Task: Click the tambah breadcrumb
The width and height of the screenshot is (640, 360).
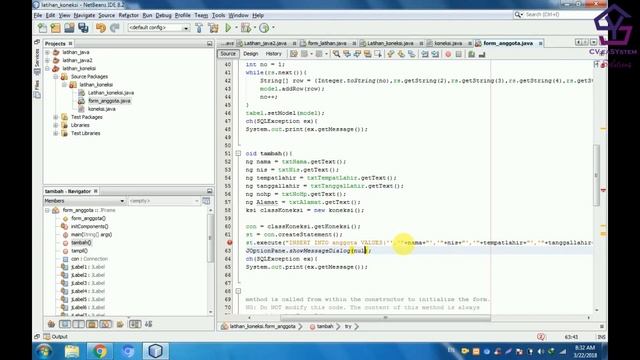Action: (x=325, y=327)
